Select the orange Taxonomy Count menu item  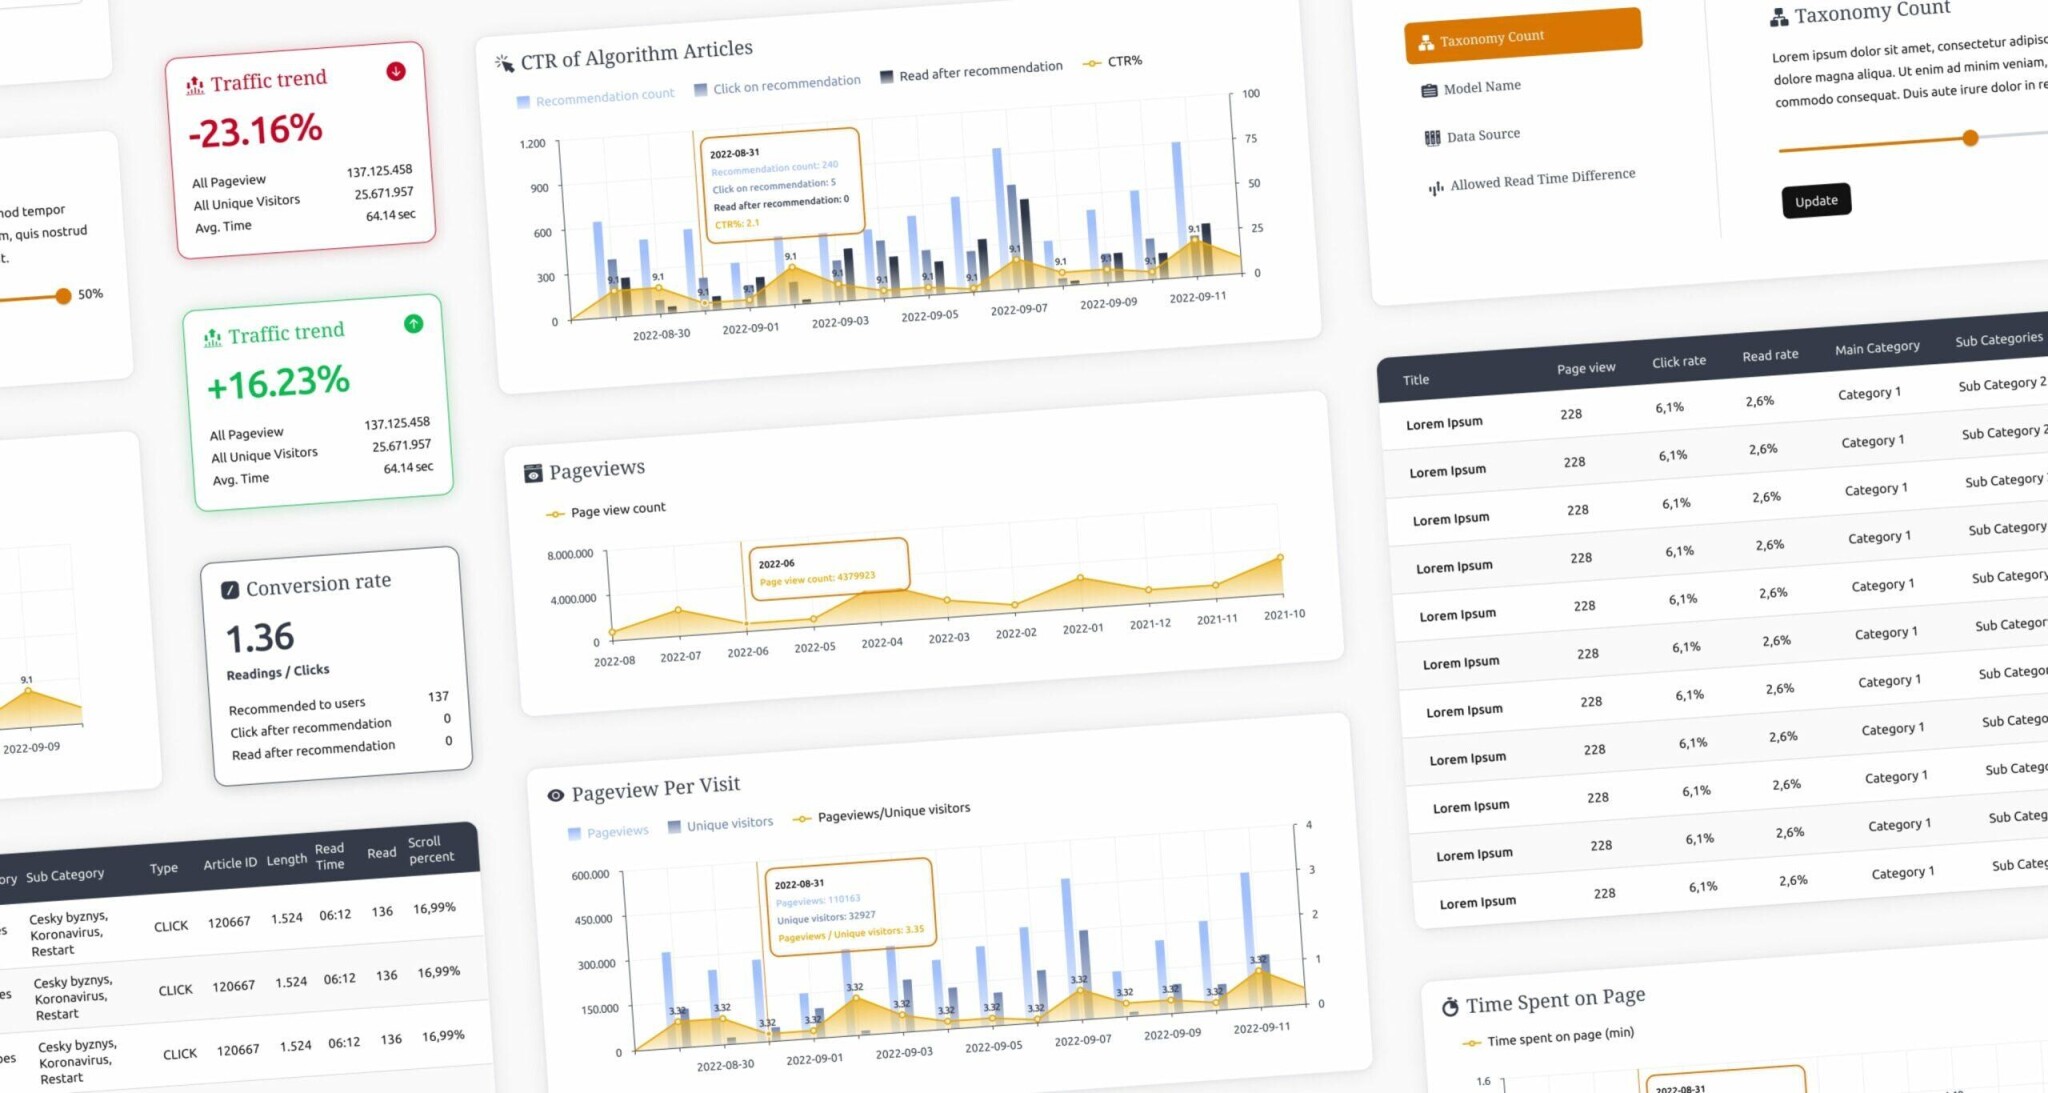pos(1523,36)
